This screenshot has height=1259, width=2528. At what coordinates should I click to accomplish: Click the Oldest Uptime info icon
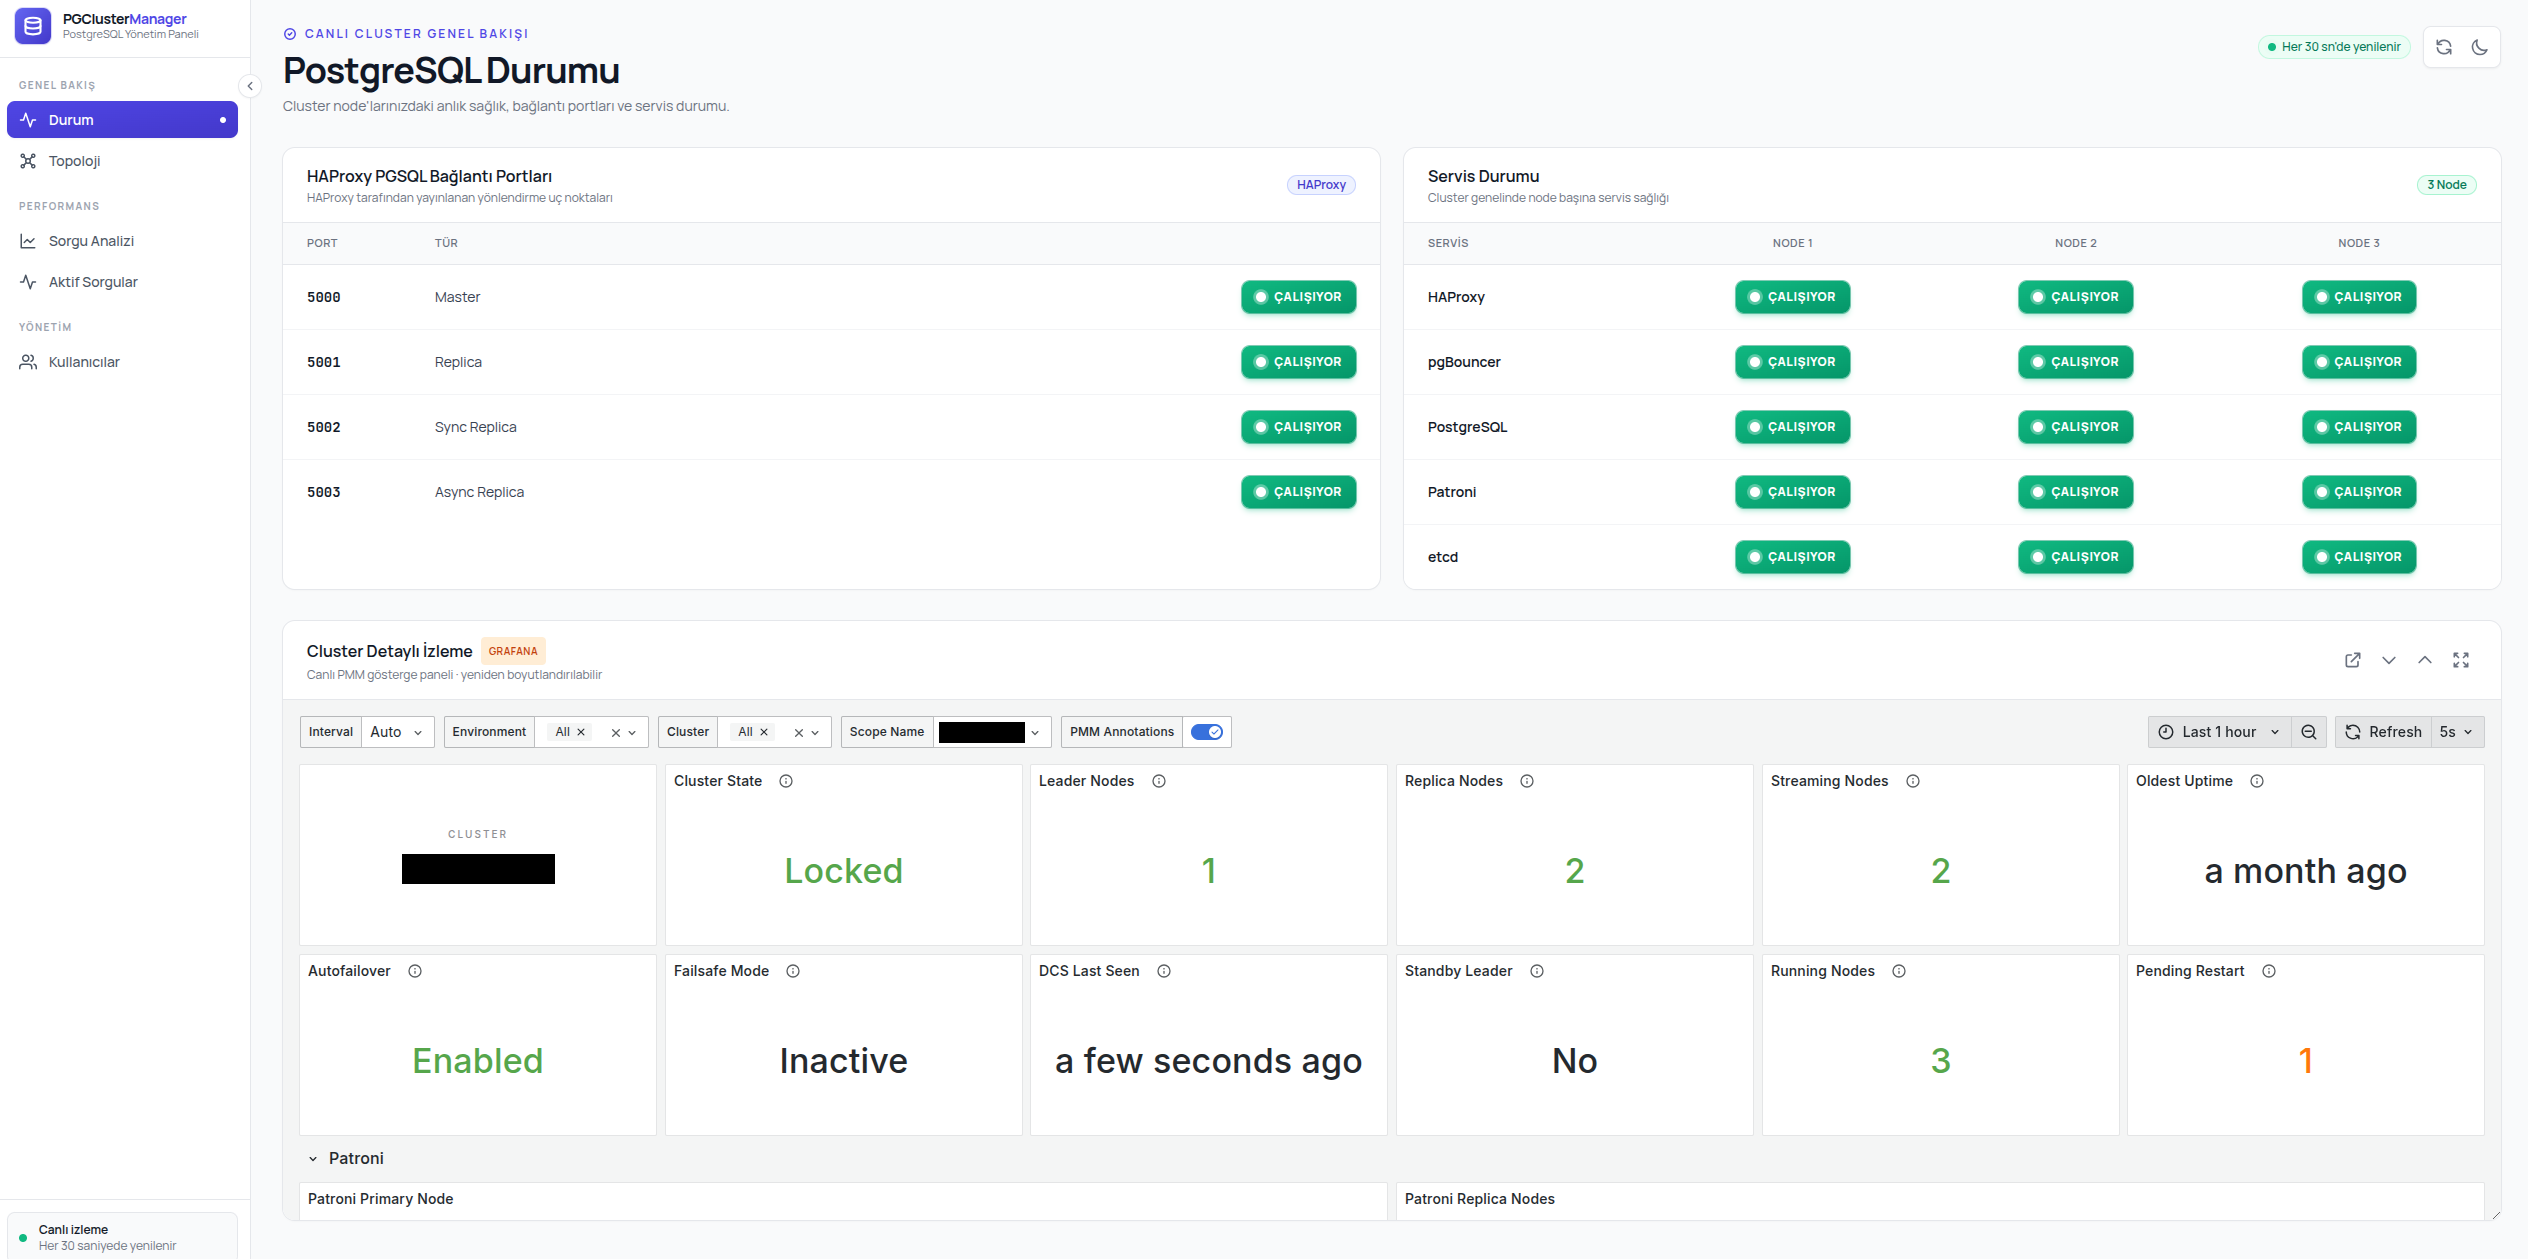pyautogui.click(x=2257, y=781)
